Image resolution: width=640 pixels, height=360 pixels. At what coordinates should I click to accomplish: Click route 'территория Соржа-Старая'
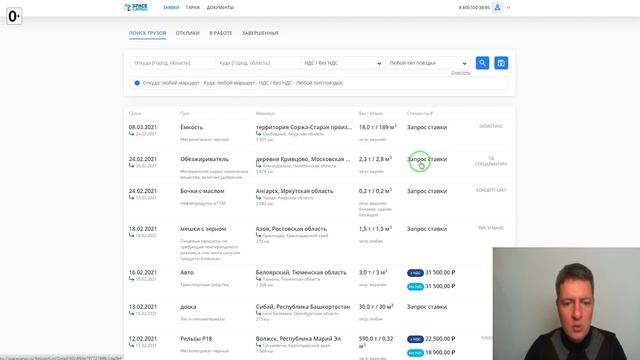coord(304,127)
